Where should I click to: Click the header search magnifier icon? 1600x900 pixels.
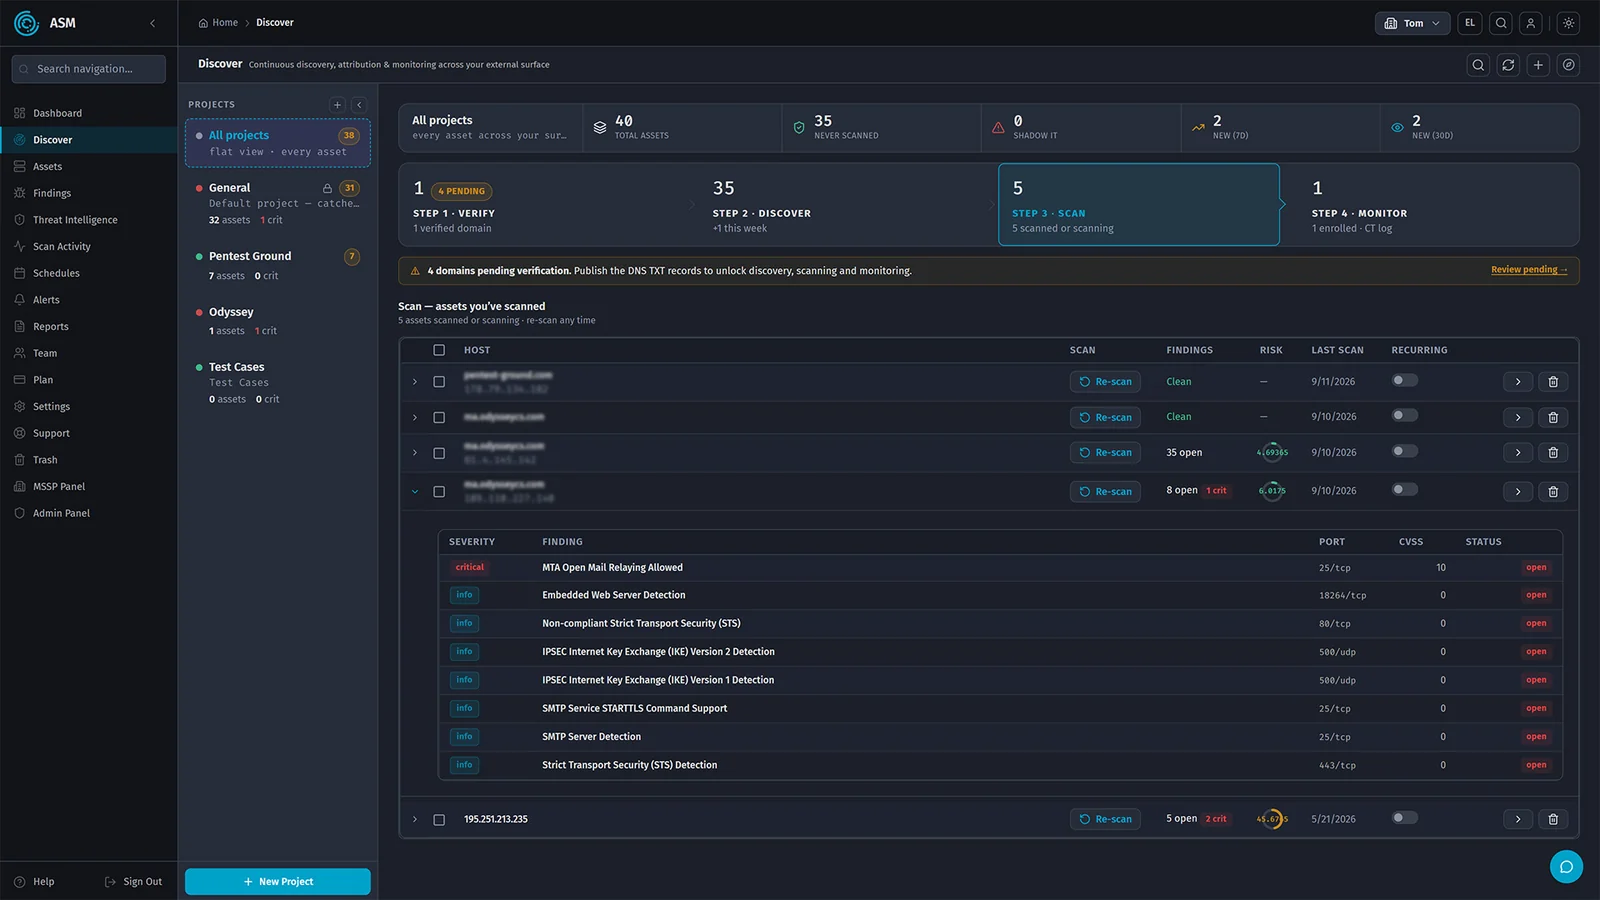(x=1501, y=23)
